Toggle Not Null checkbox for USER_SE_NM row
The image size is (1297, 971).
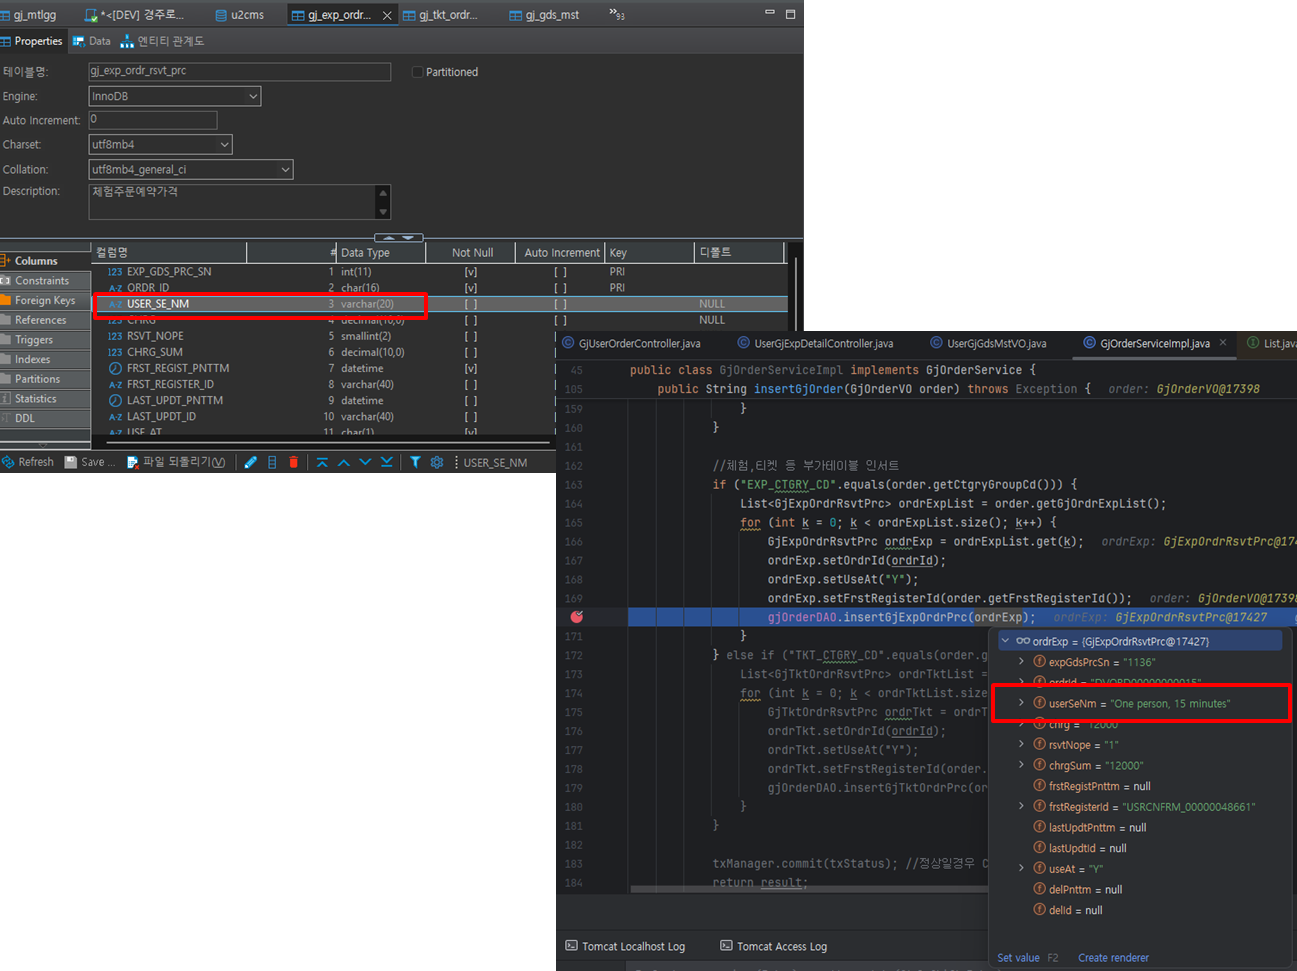pyautogui.click(x=470, y=304)
